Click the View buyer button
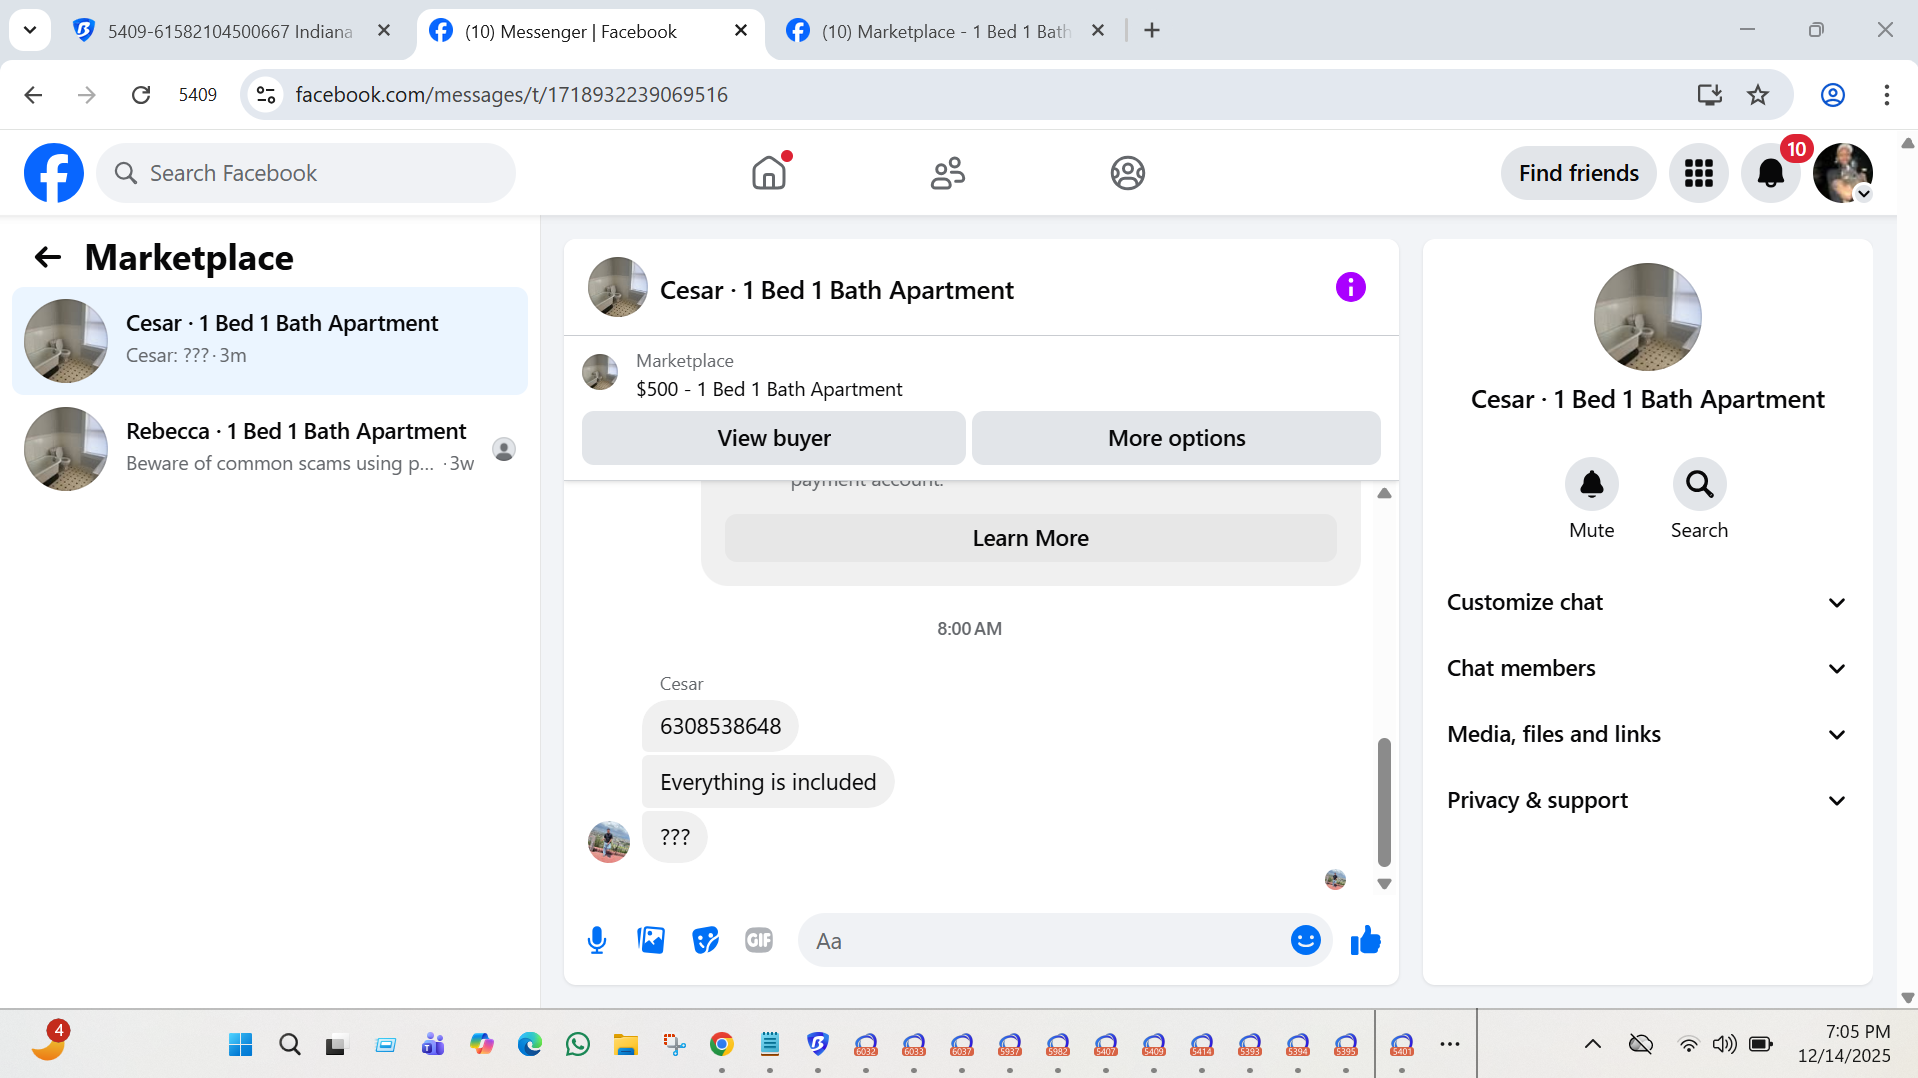This screenshot has width=1918, height=1078. tap(774, 438)
